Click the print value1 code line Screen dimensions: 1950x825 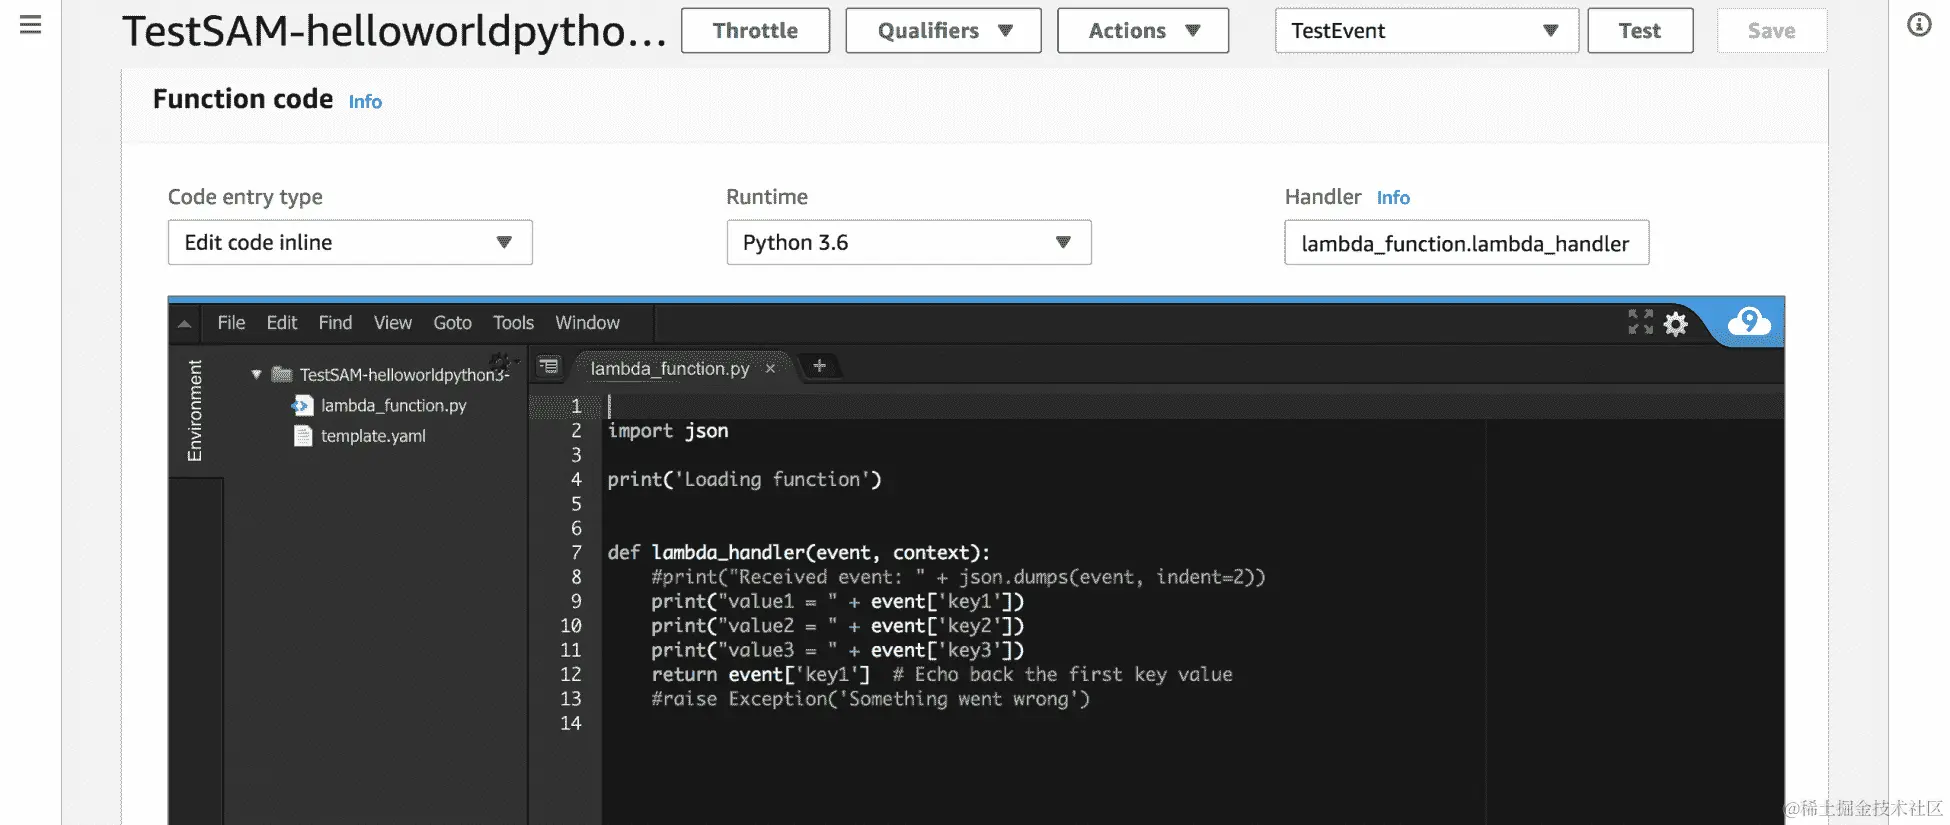point(838,601)
